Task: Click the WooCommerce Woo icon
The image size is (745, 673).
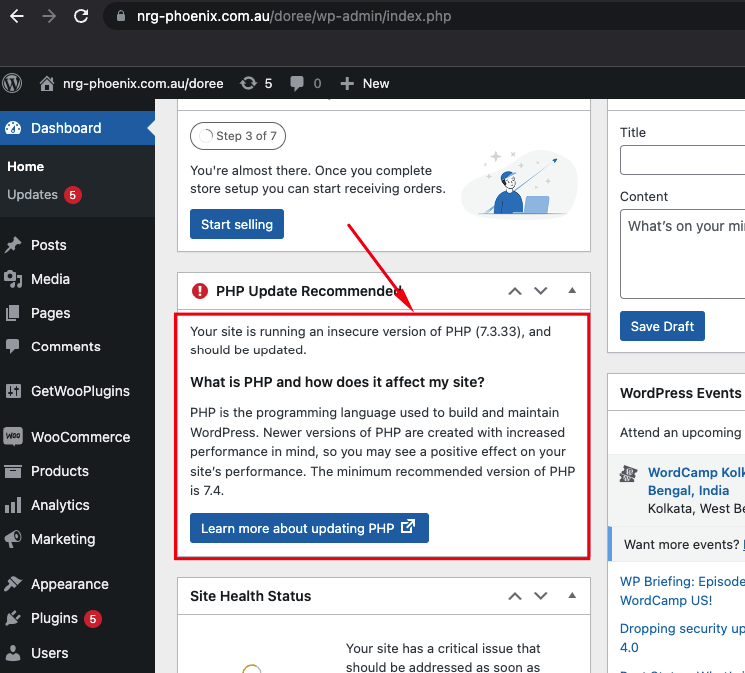Action: pyautogui.click(x=13, y=436)
